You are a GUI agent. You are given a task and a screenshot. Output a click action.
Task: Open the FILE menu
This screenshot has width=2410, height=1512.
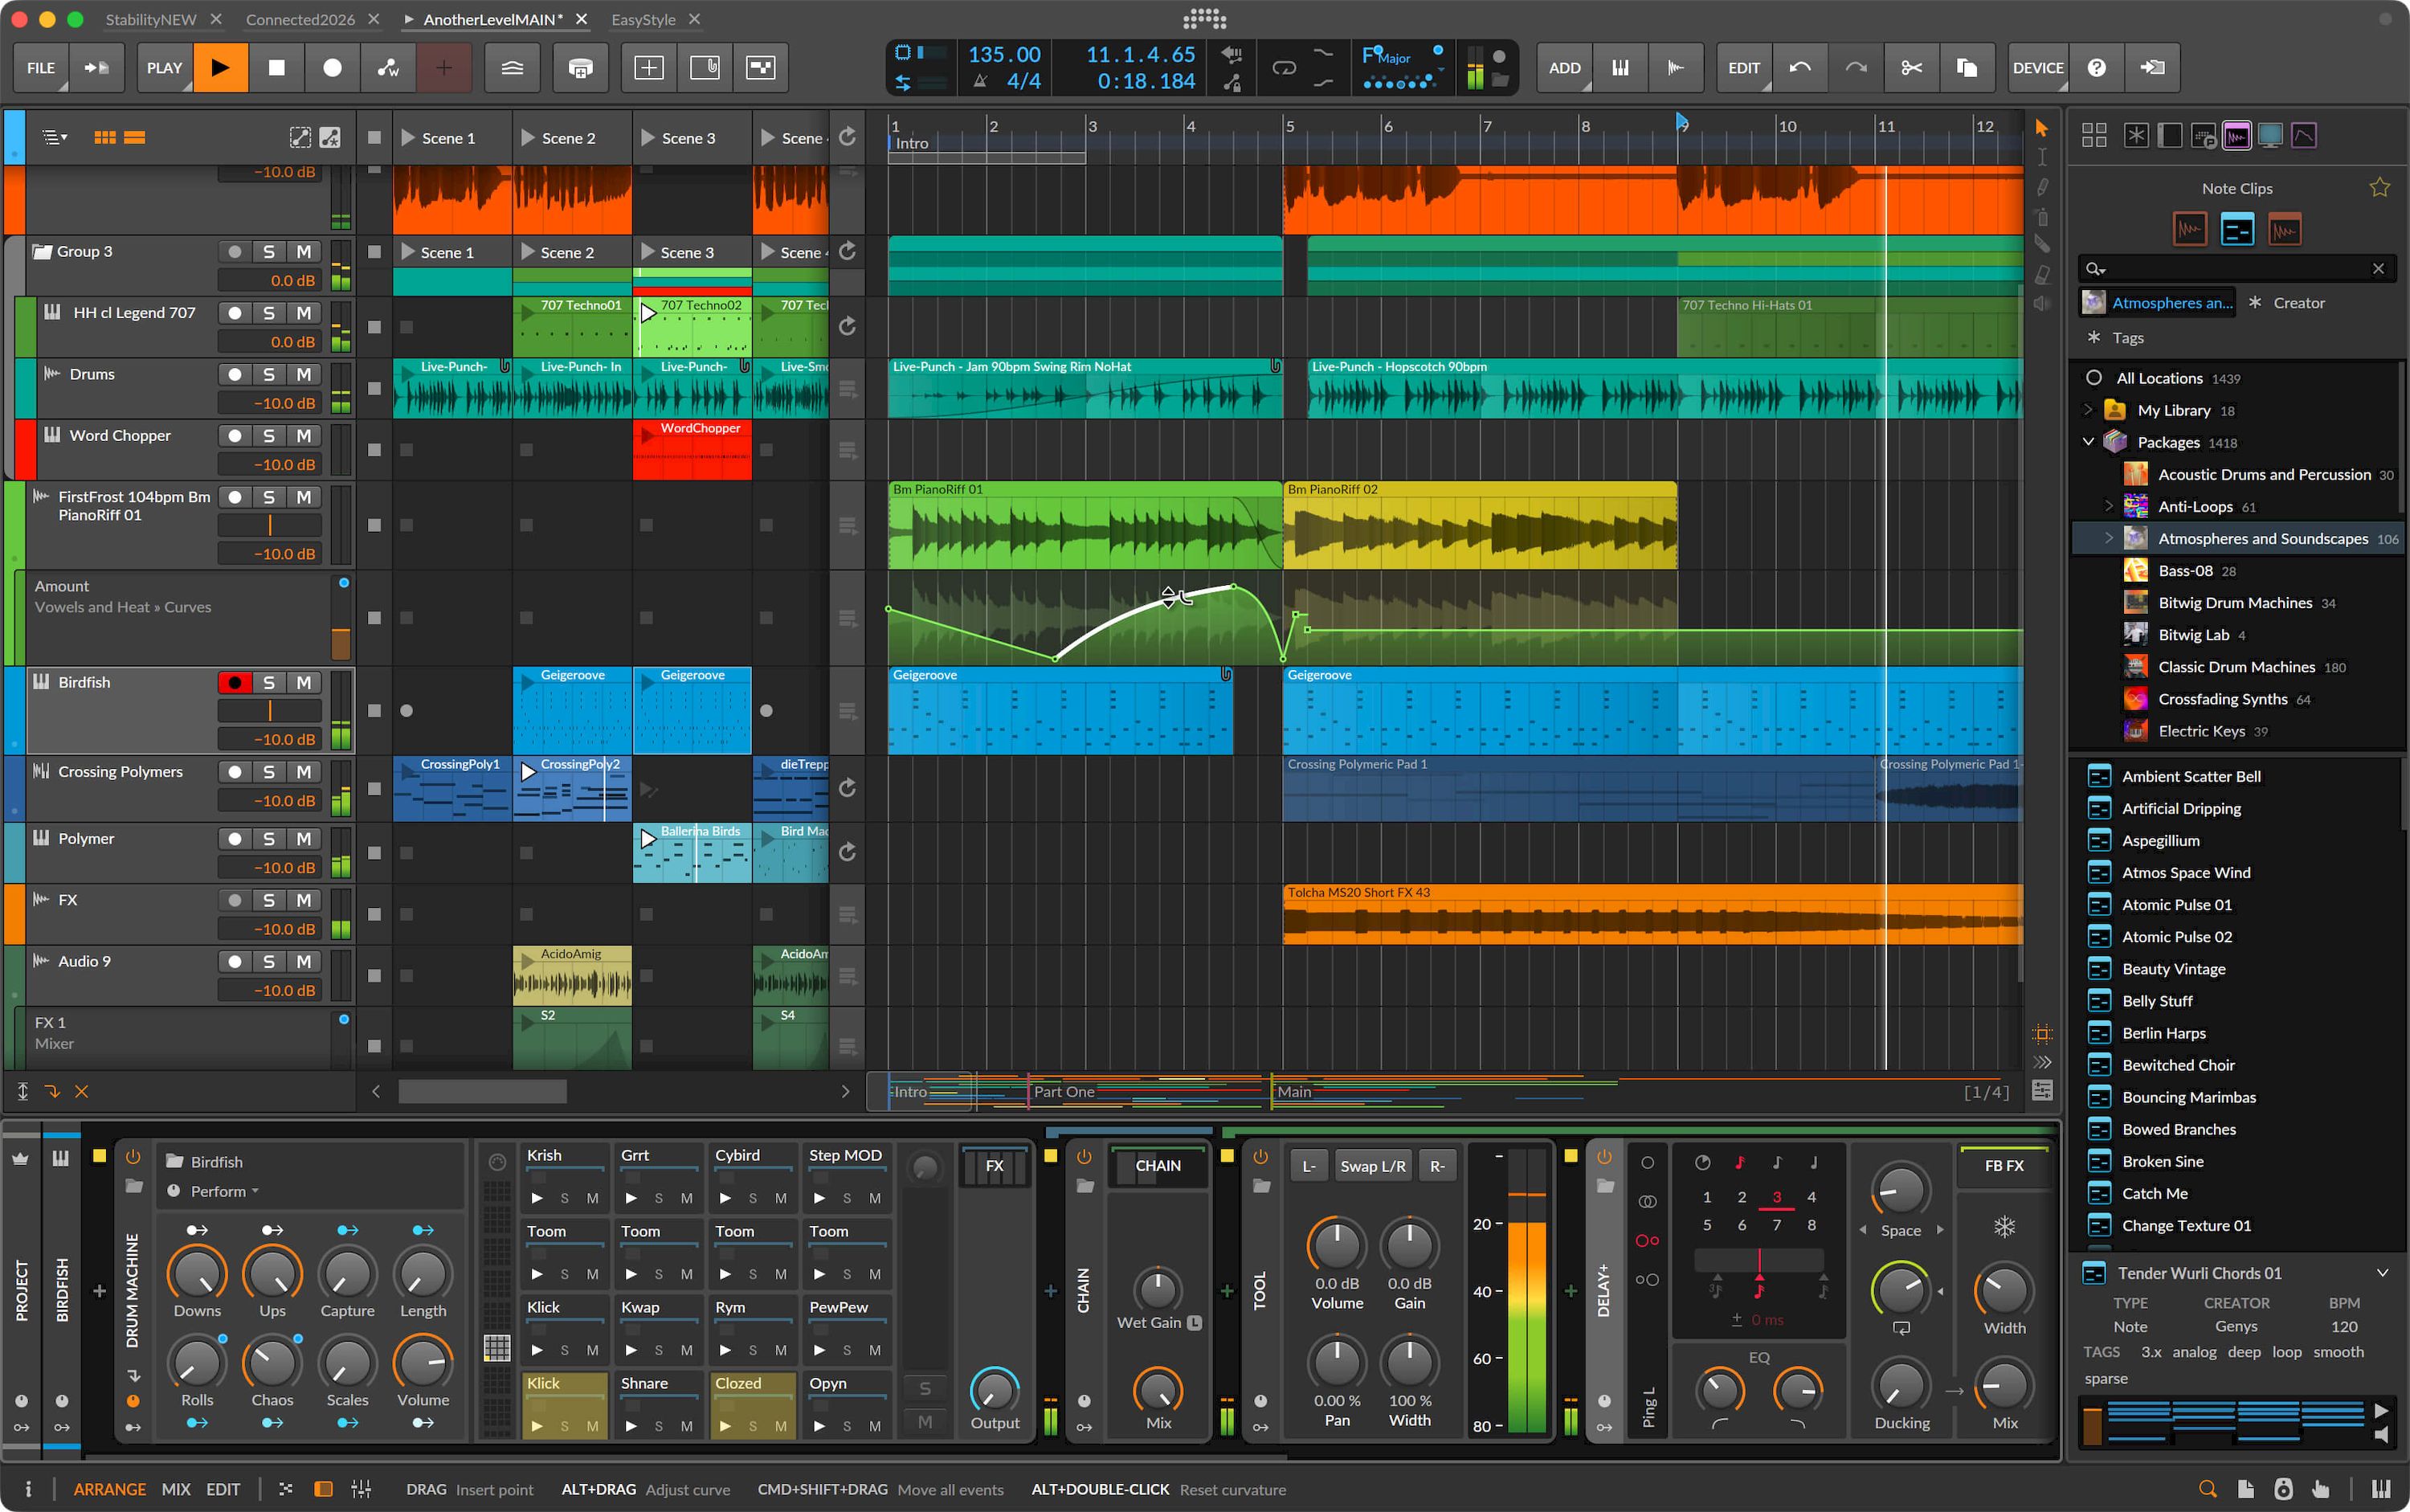tap(41, 68)
